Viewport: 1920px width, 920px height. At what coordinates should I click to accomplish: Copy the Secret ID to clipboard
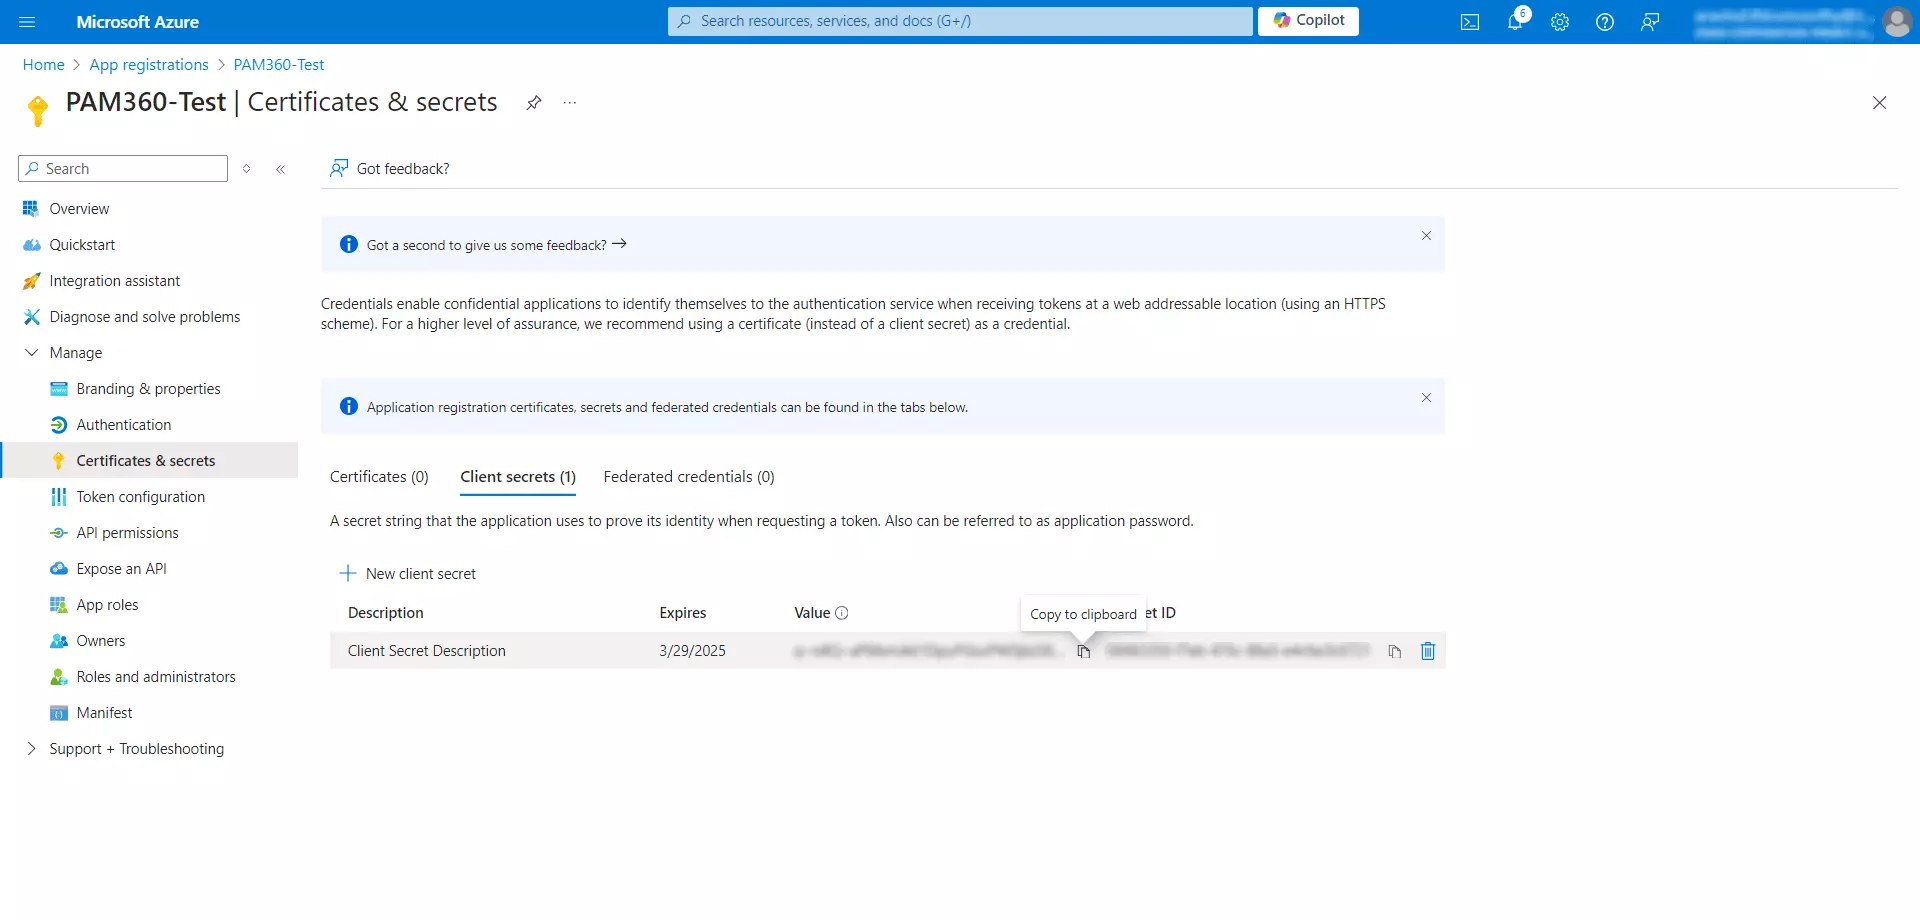click(1394, 652)
